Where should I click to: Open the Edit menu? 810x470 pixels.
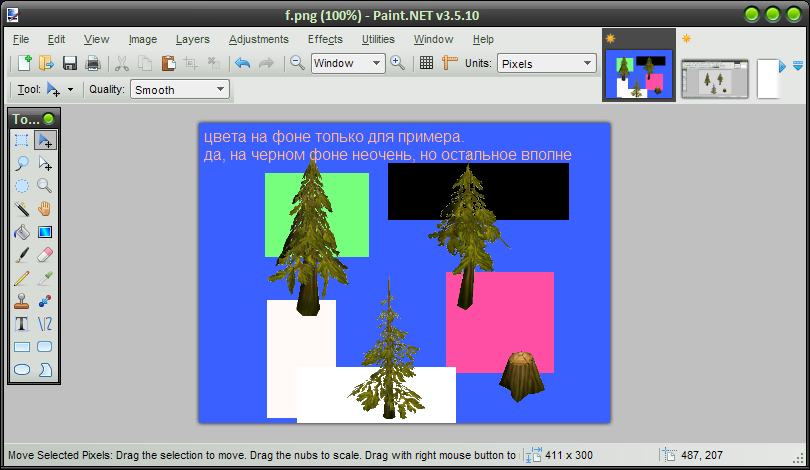click(56, 39)
